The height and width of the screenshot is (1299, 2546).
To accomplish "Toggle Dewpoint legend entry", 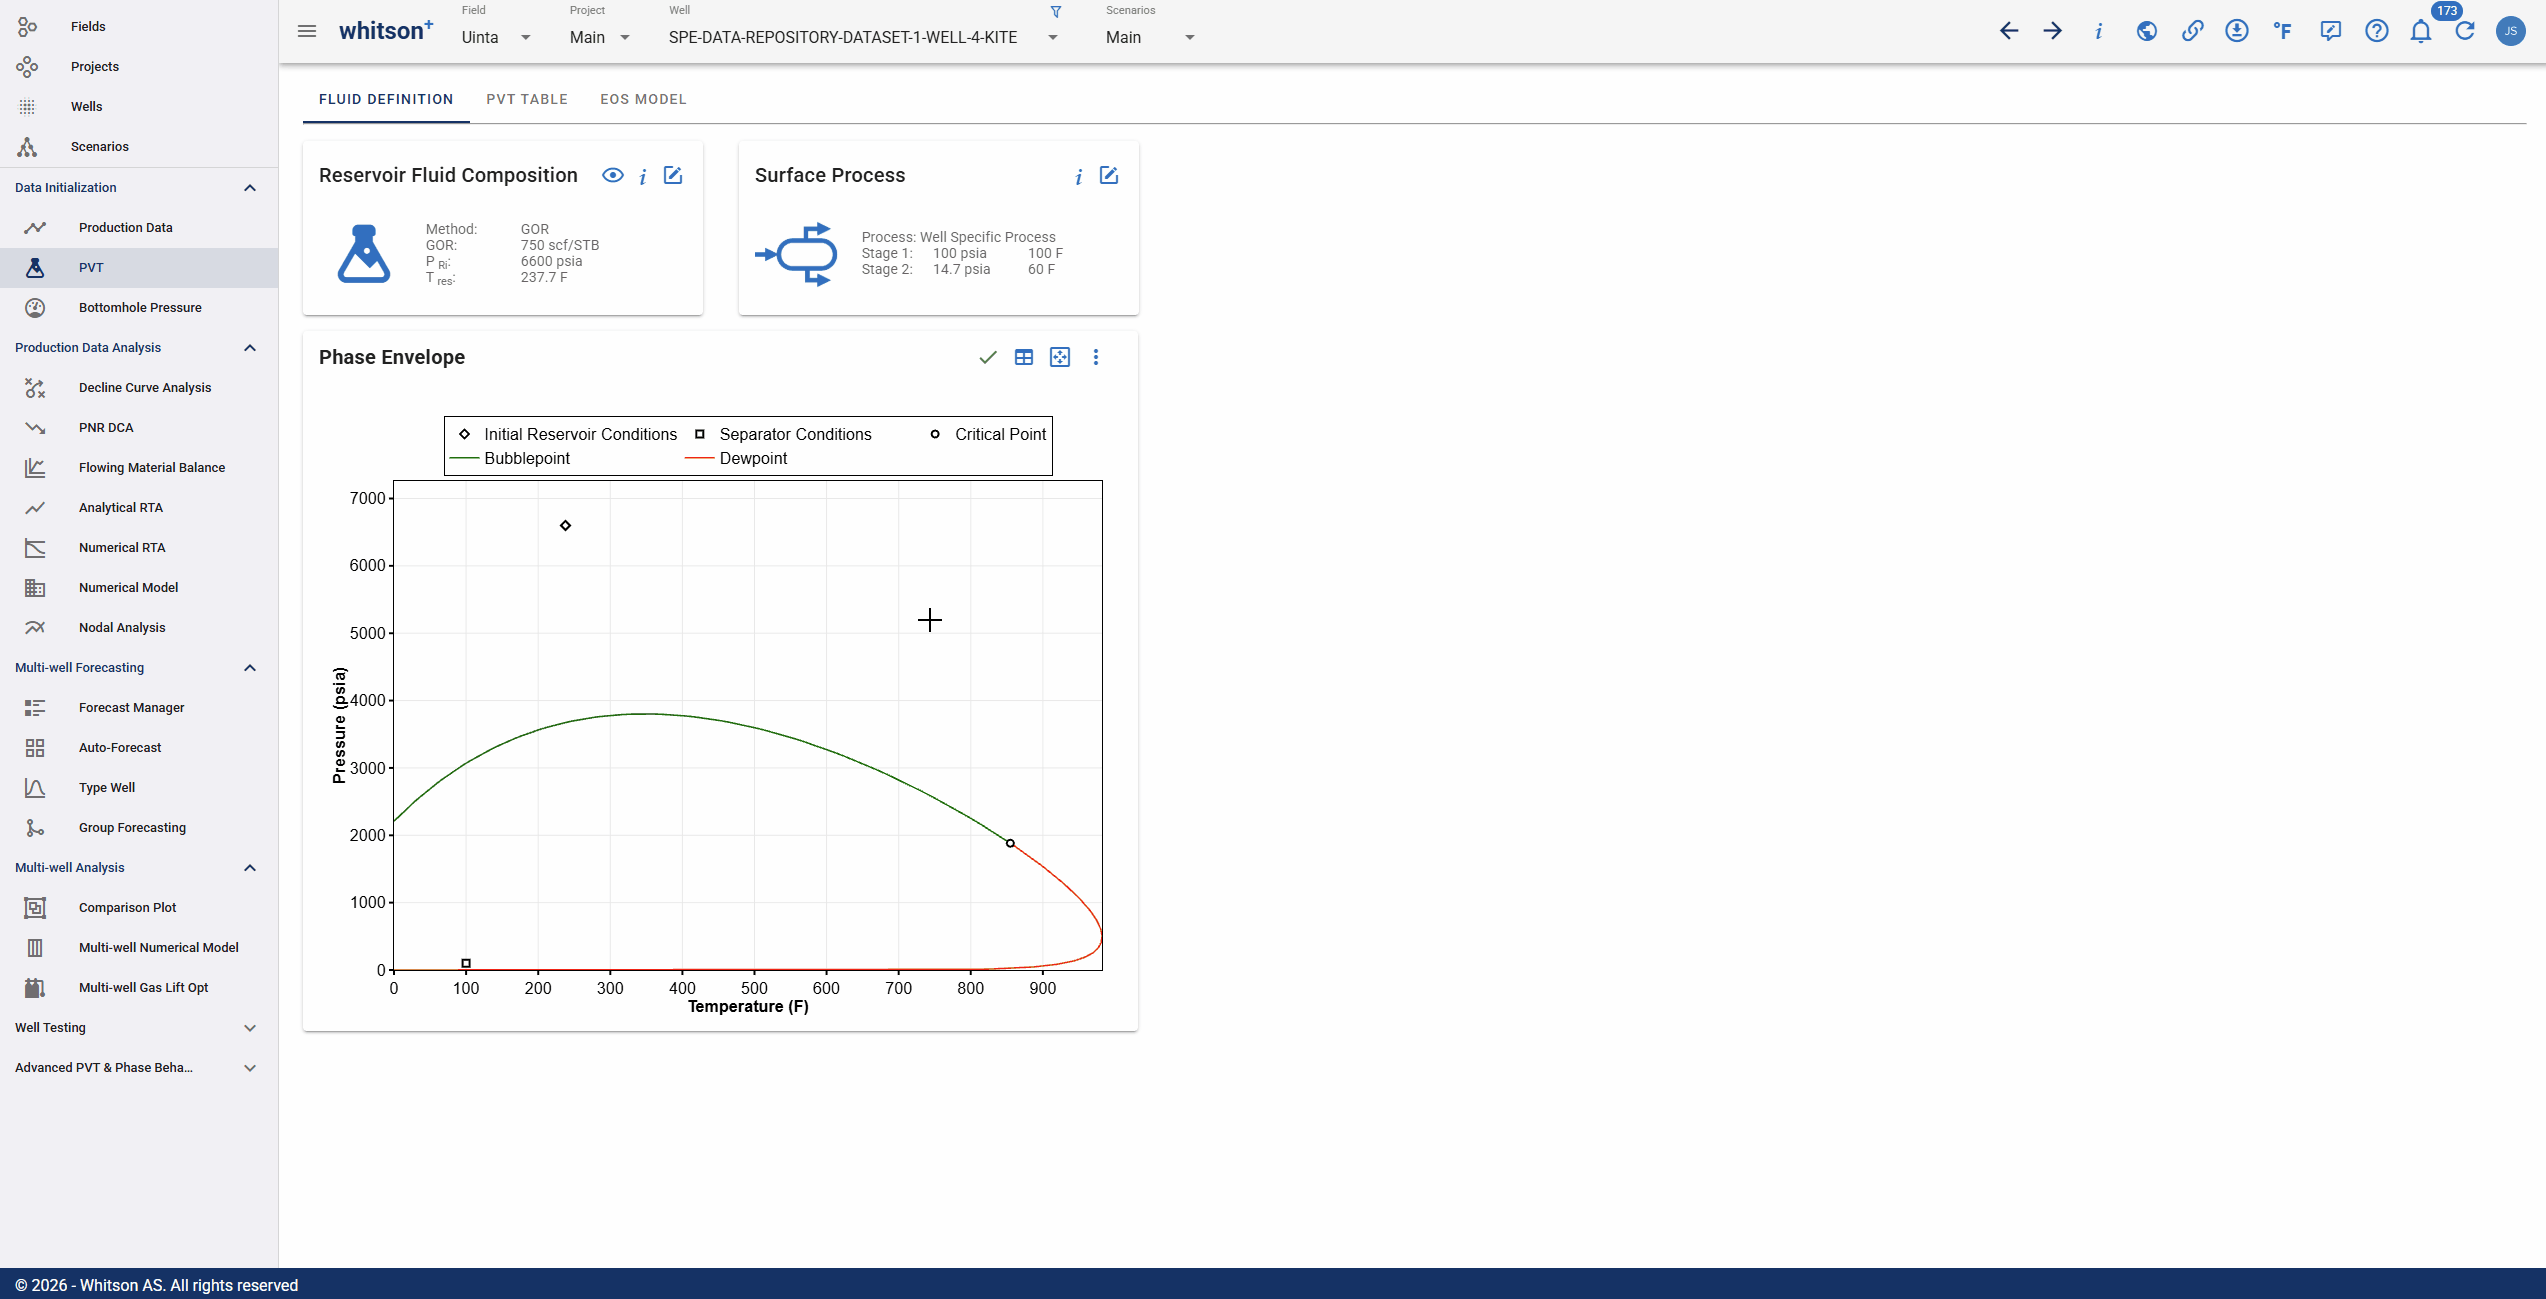I will tap(736, 458).
